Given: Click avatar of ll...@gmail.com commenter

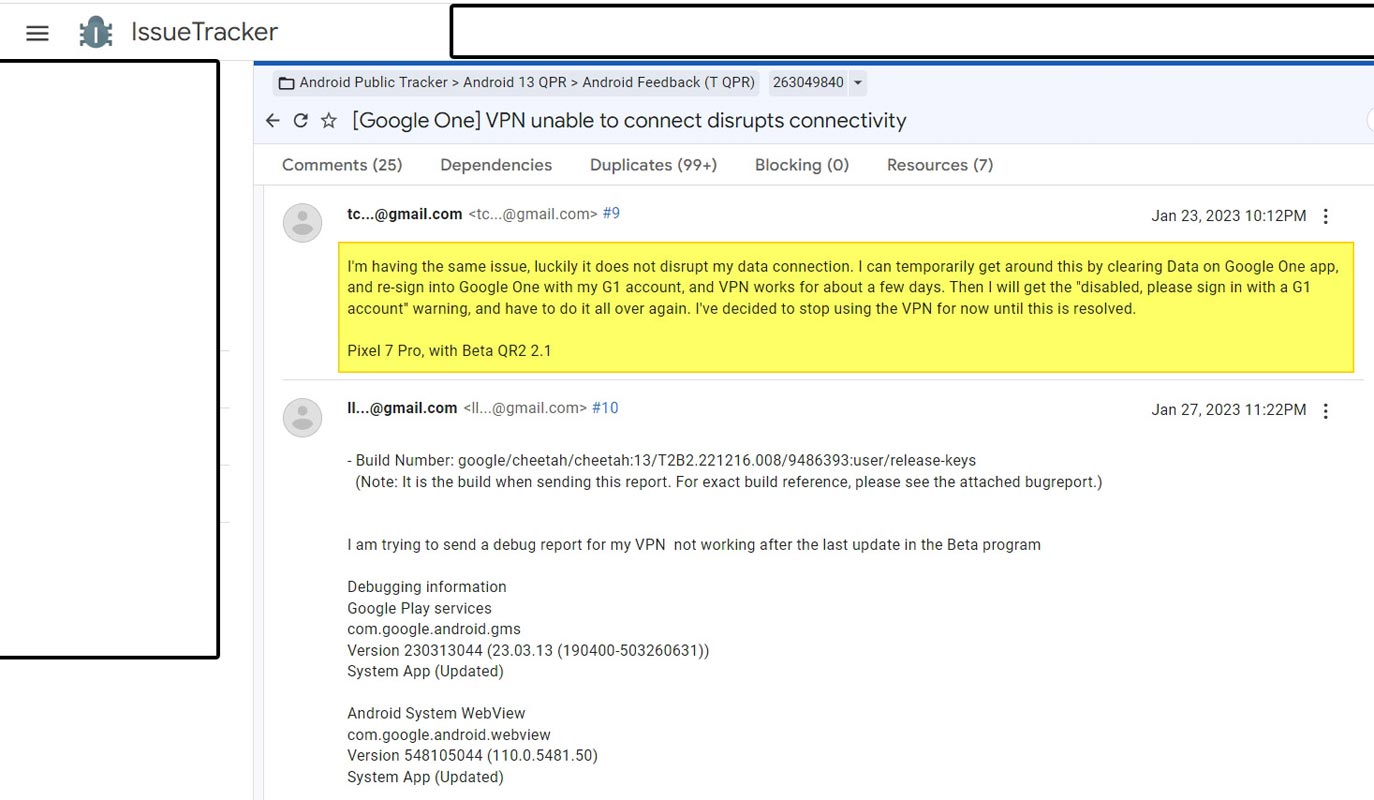Looking at the screenshot, I should pos(302,417).
